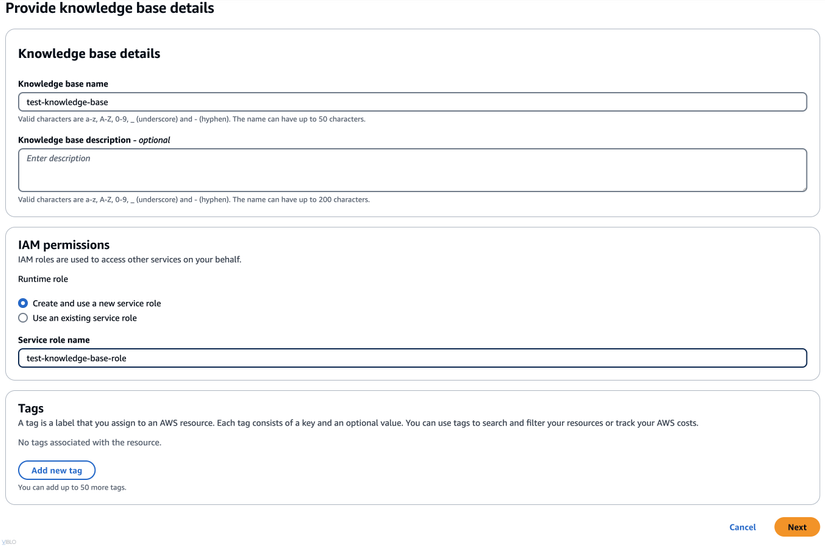Click the "Knowledge base description - optional" label

[94, 140]
